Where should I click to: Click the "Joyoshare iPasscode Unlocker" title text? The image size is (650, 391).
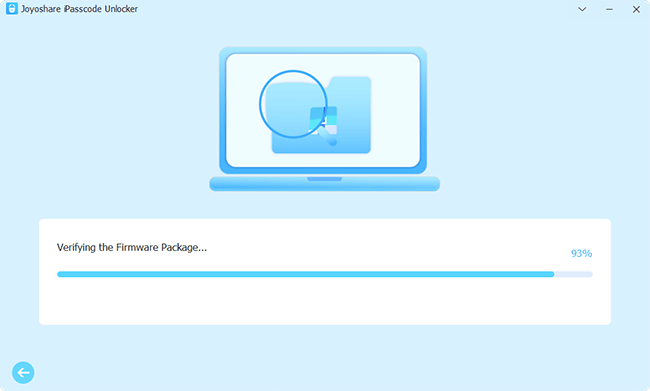(x=79, y=9)
